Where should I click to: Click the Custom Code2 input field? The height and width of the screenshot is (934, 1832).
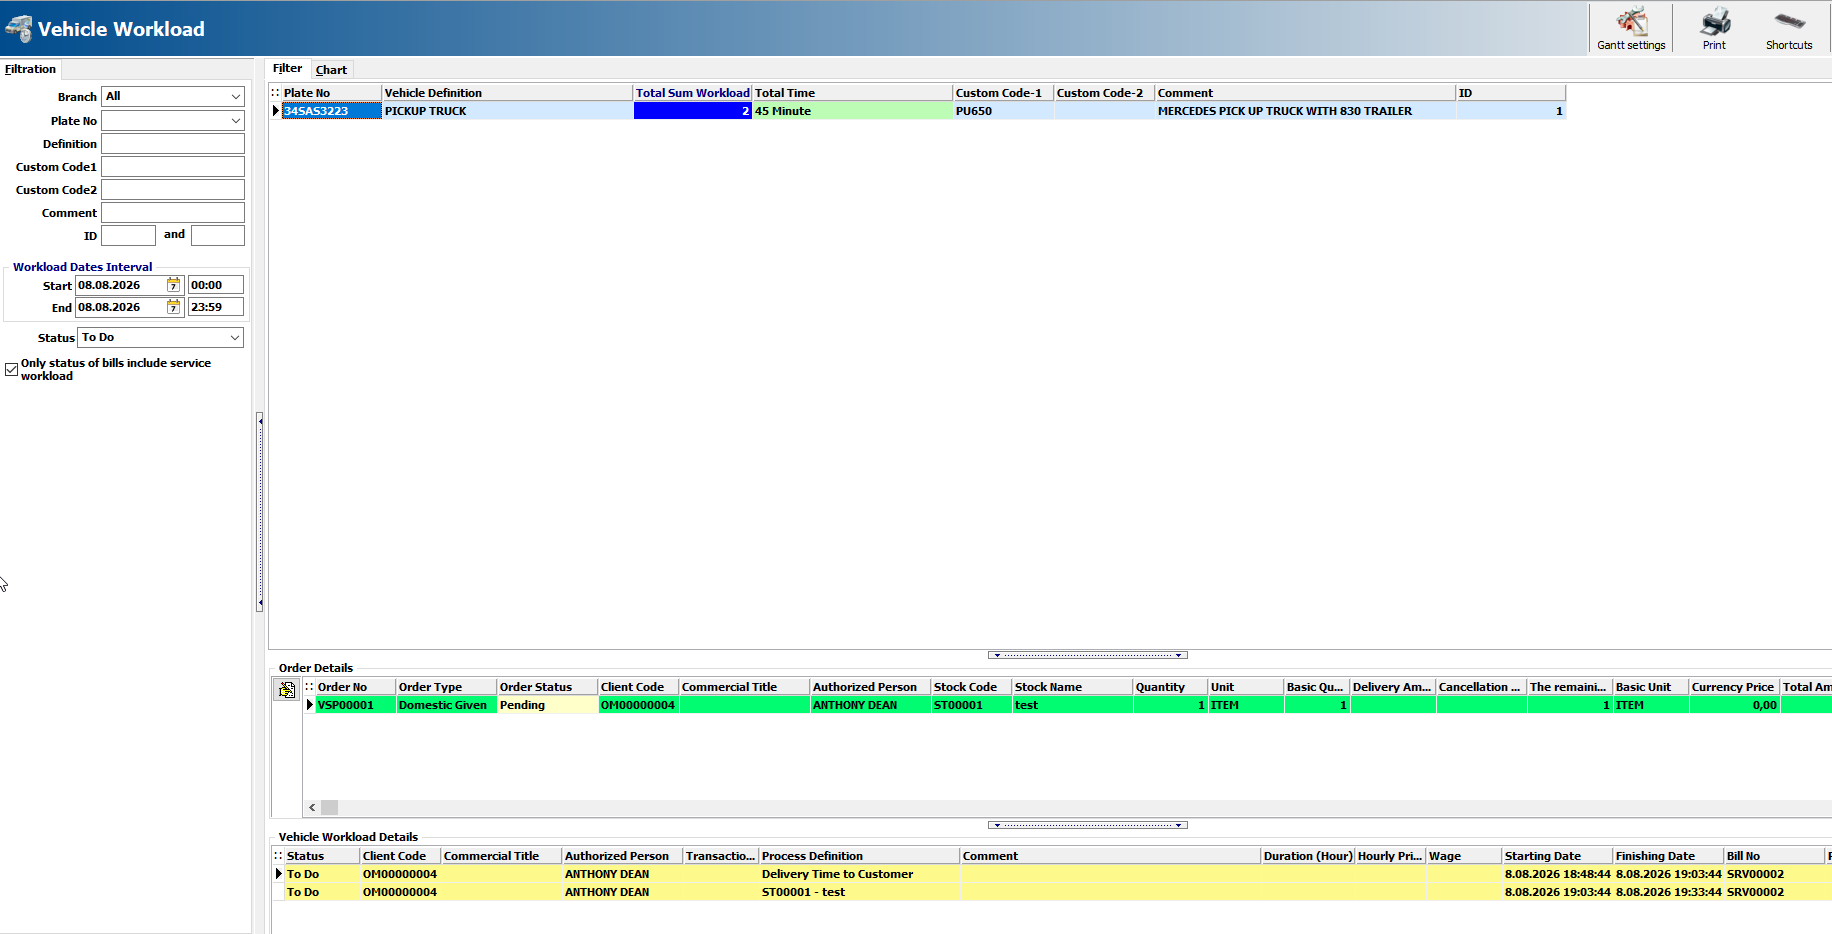click(173, 190)
